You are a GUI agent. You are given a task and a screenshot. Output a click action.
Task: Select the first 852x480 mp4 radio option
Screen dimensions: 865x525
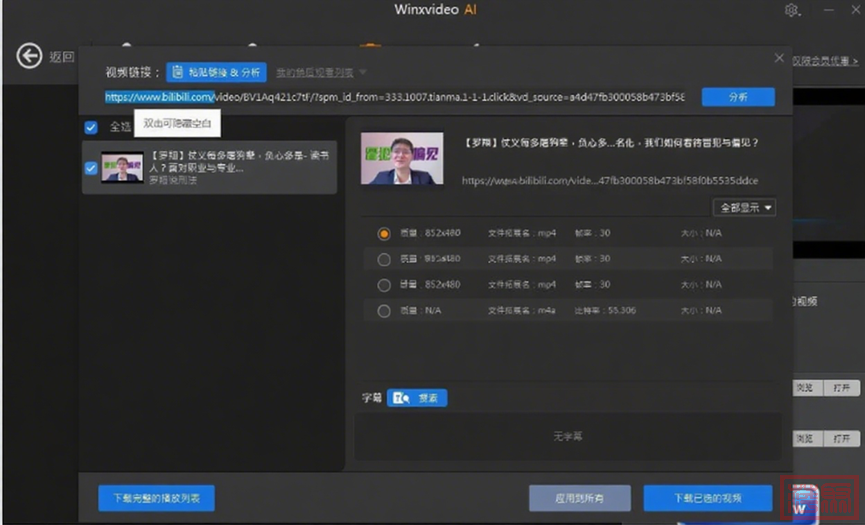click(384, 233)
